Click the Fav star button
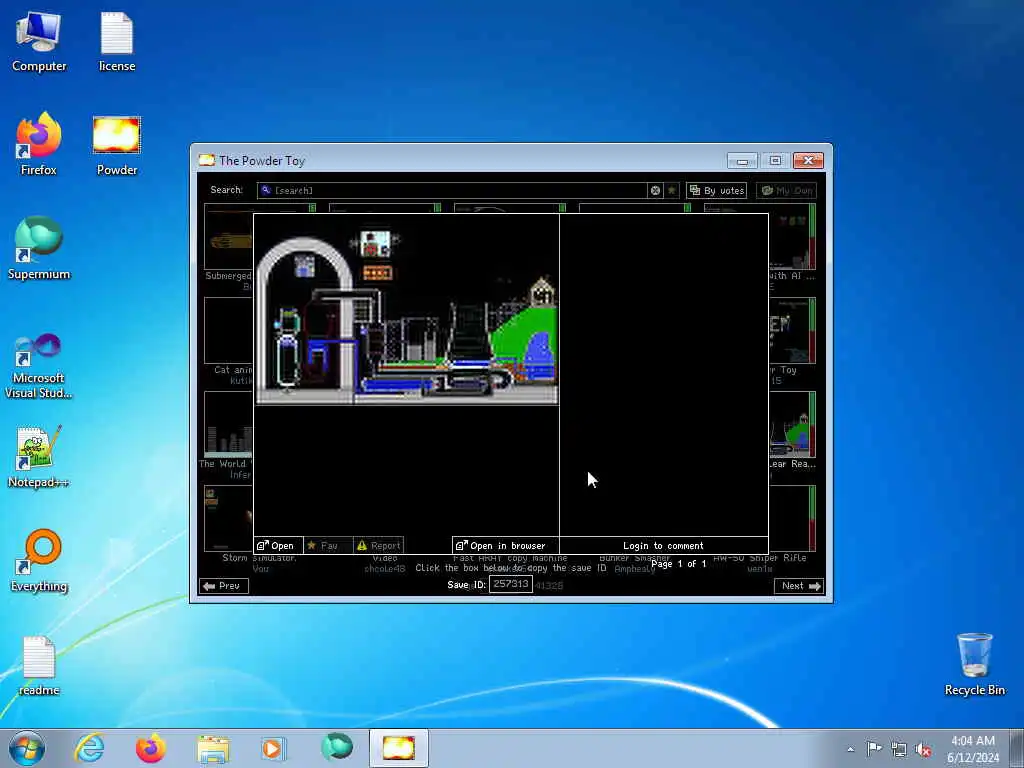The height and width of the screenshot is (768, 1024). (x=328, y=545)
